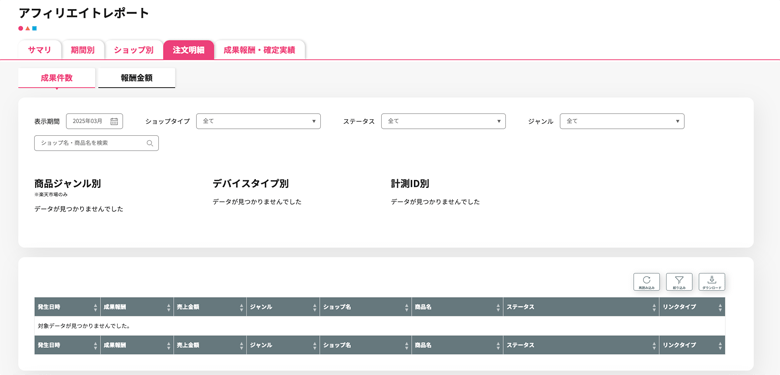Select the 成果件数 sub-tab
This screenshot has height=375, width=780.
[x=57, y=78]
